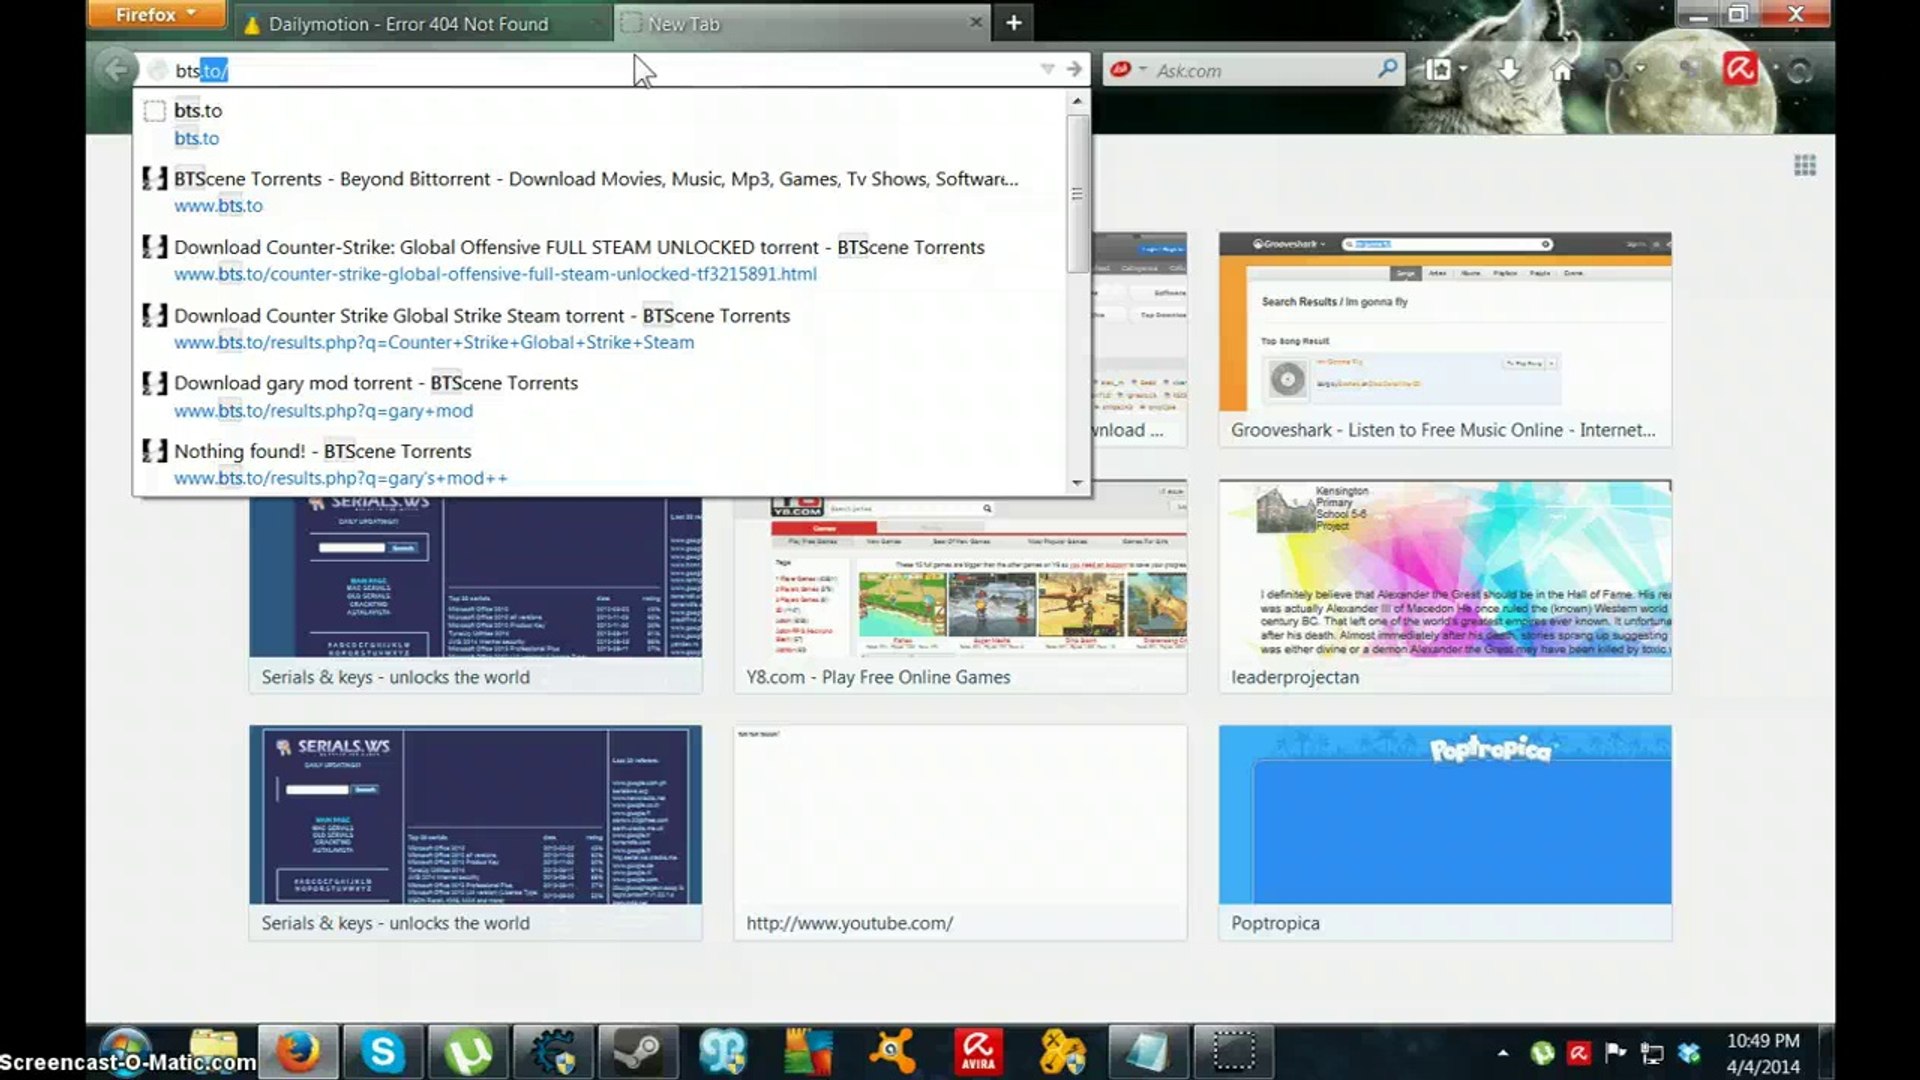The width and height of the screenshot is (1920, 1080).
Task: Open the Downloads arrow icon in toolbar
Action: click(x=1509, y=69)
